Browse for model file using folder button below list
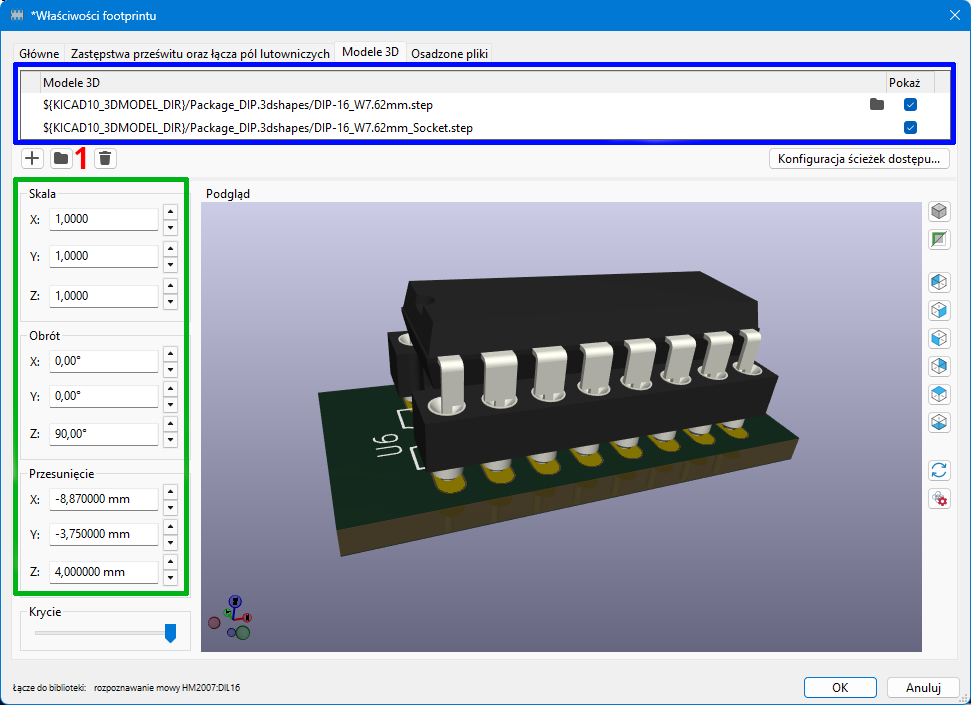 (x=61, y=159)
